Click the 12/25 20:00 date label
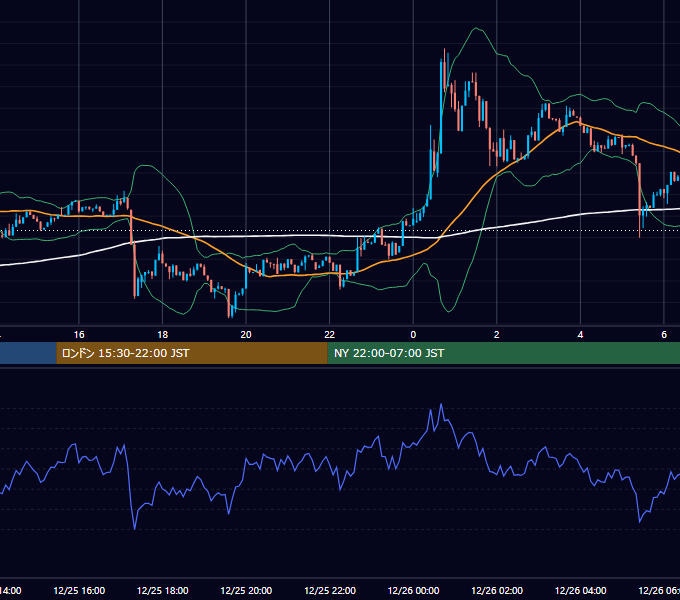Image resolution: width=680 pixels, height=600 pixels. pyautogui.click(x=246, y=591)
